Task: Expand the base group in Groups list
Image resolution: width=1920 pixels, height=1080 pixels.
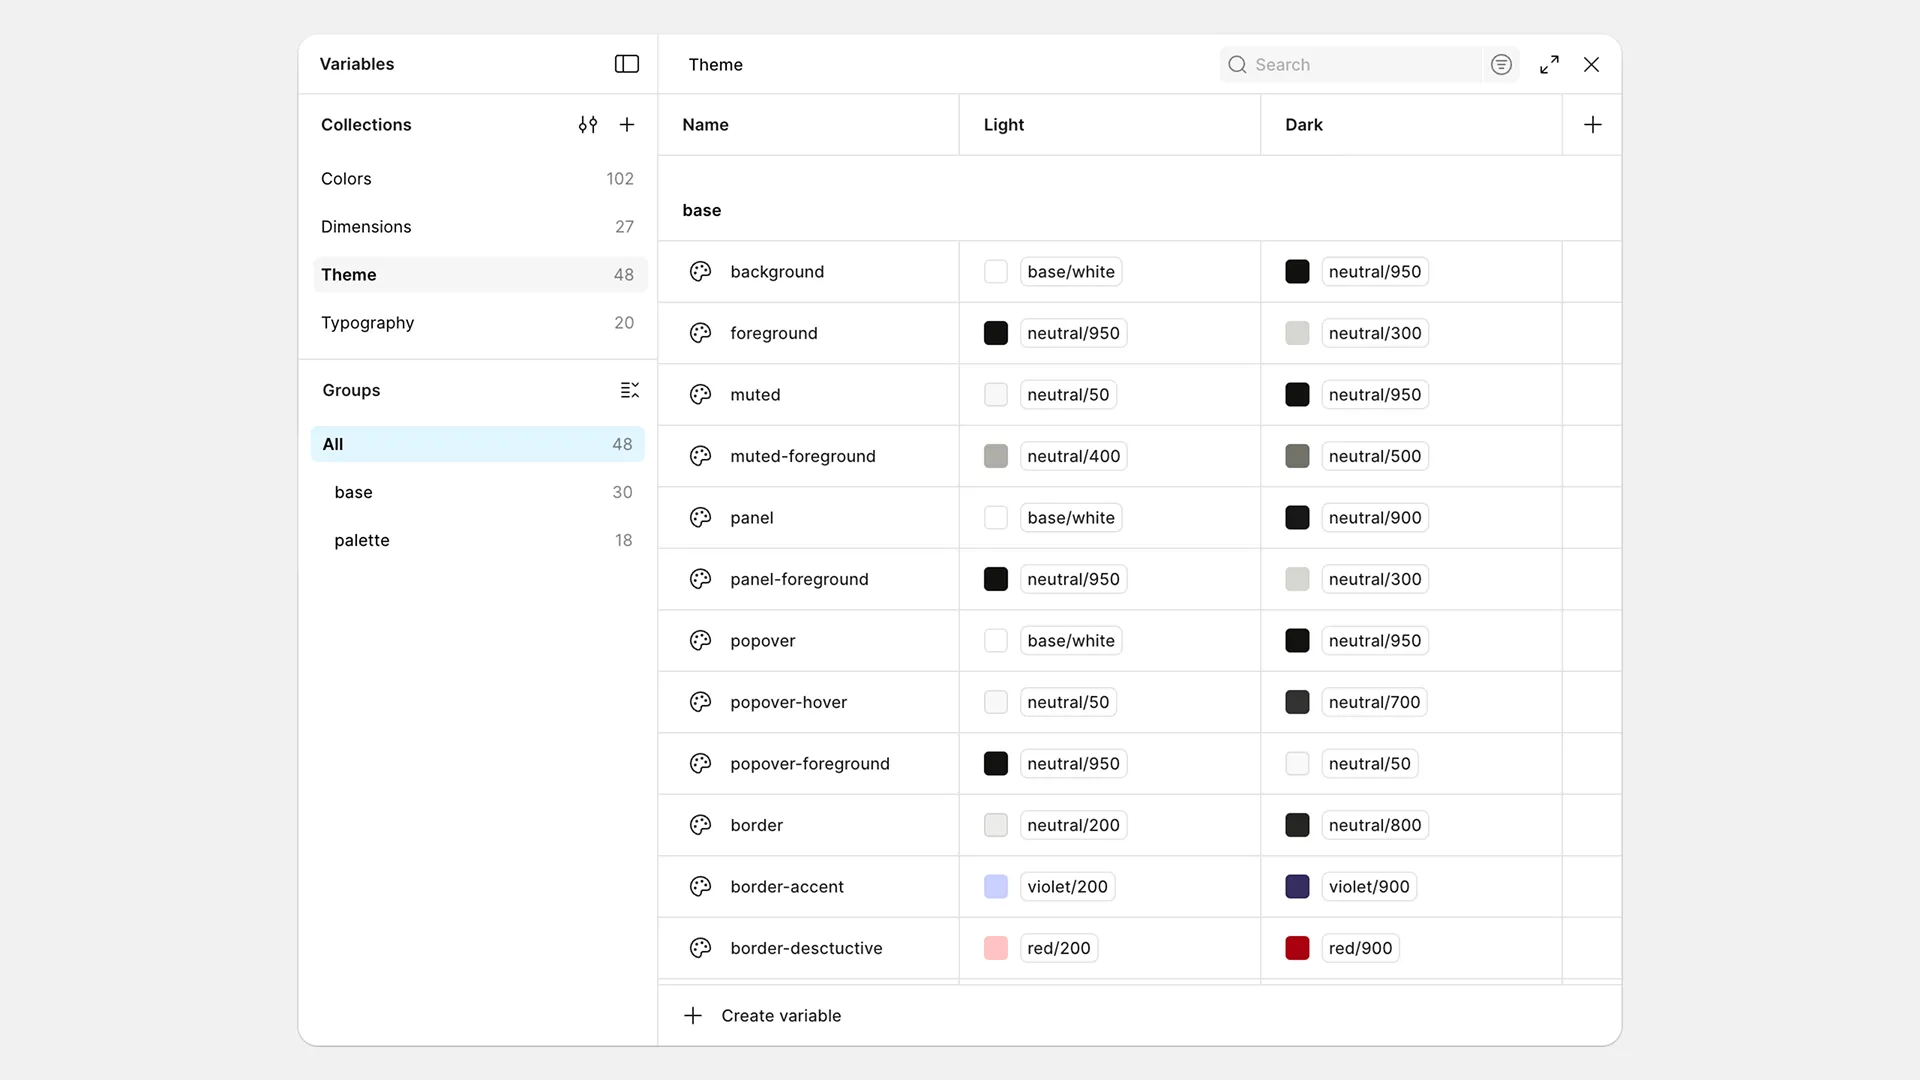Action: pyautogui.click(x=353, y=492)
